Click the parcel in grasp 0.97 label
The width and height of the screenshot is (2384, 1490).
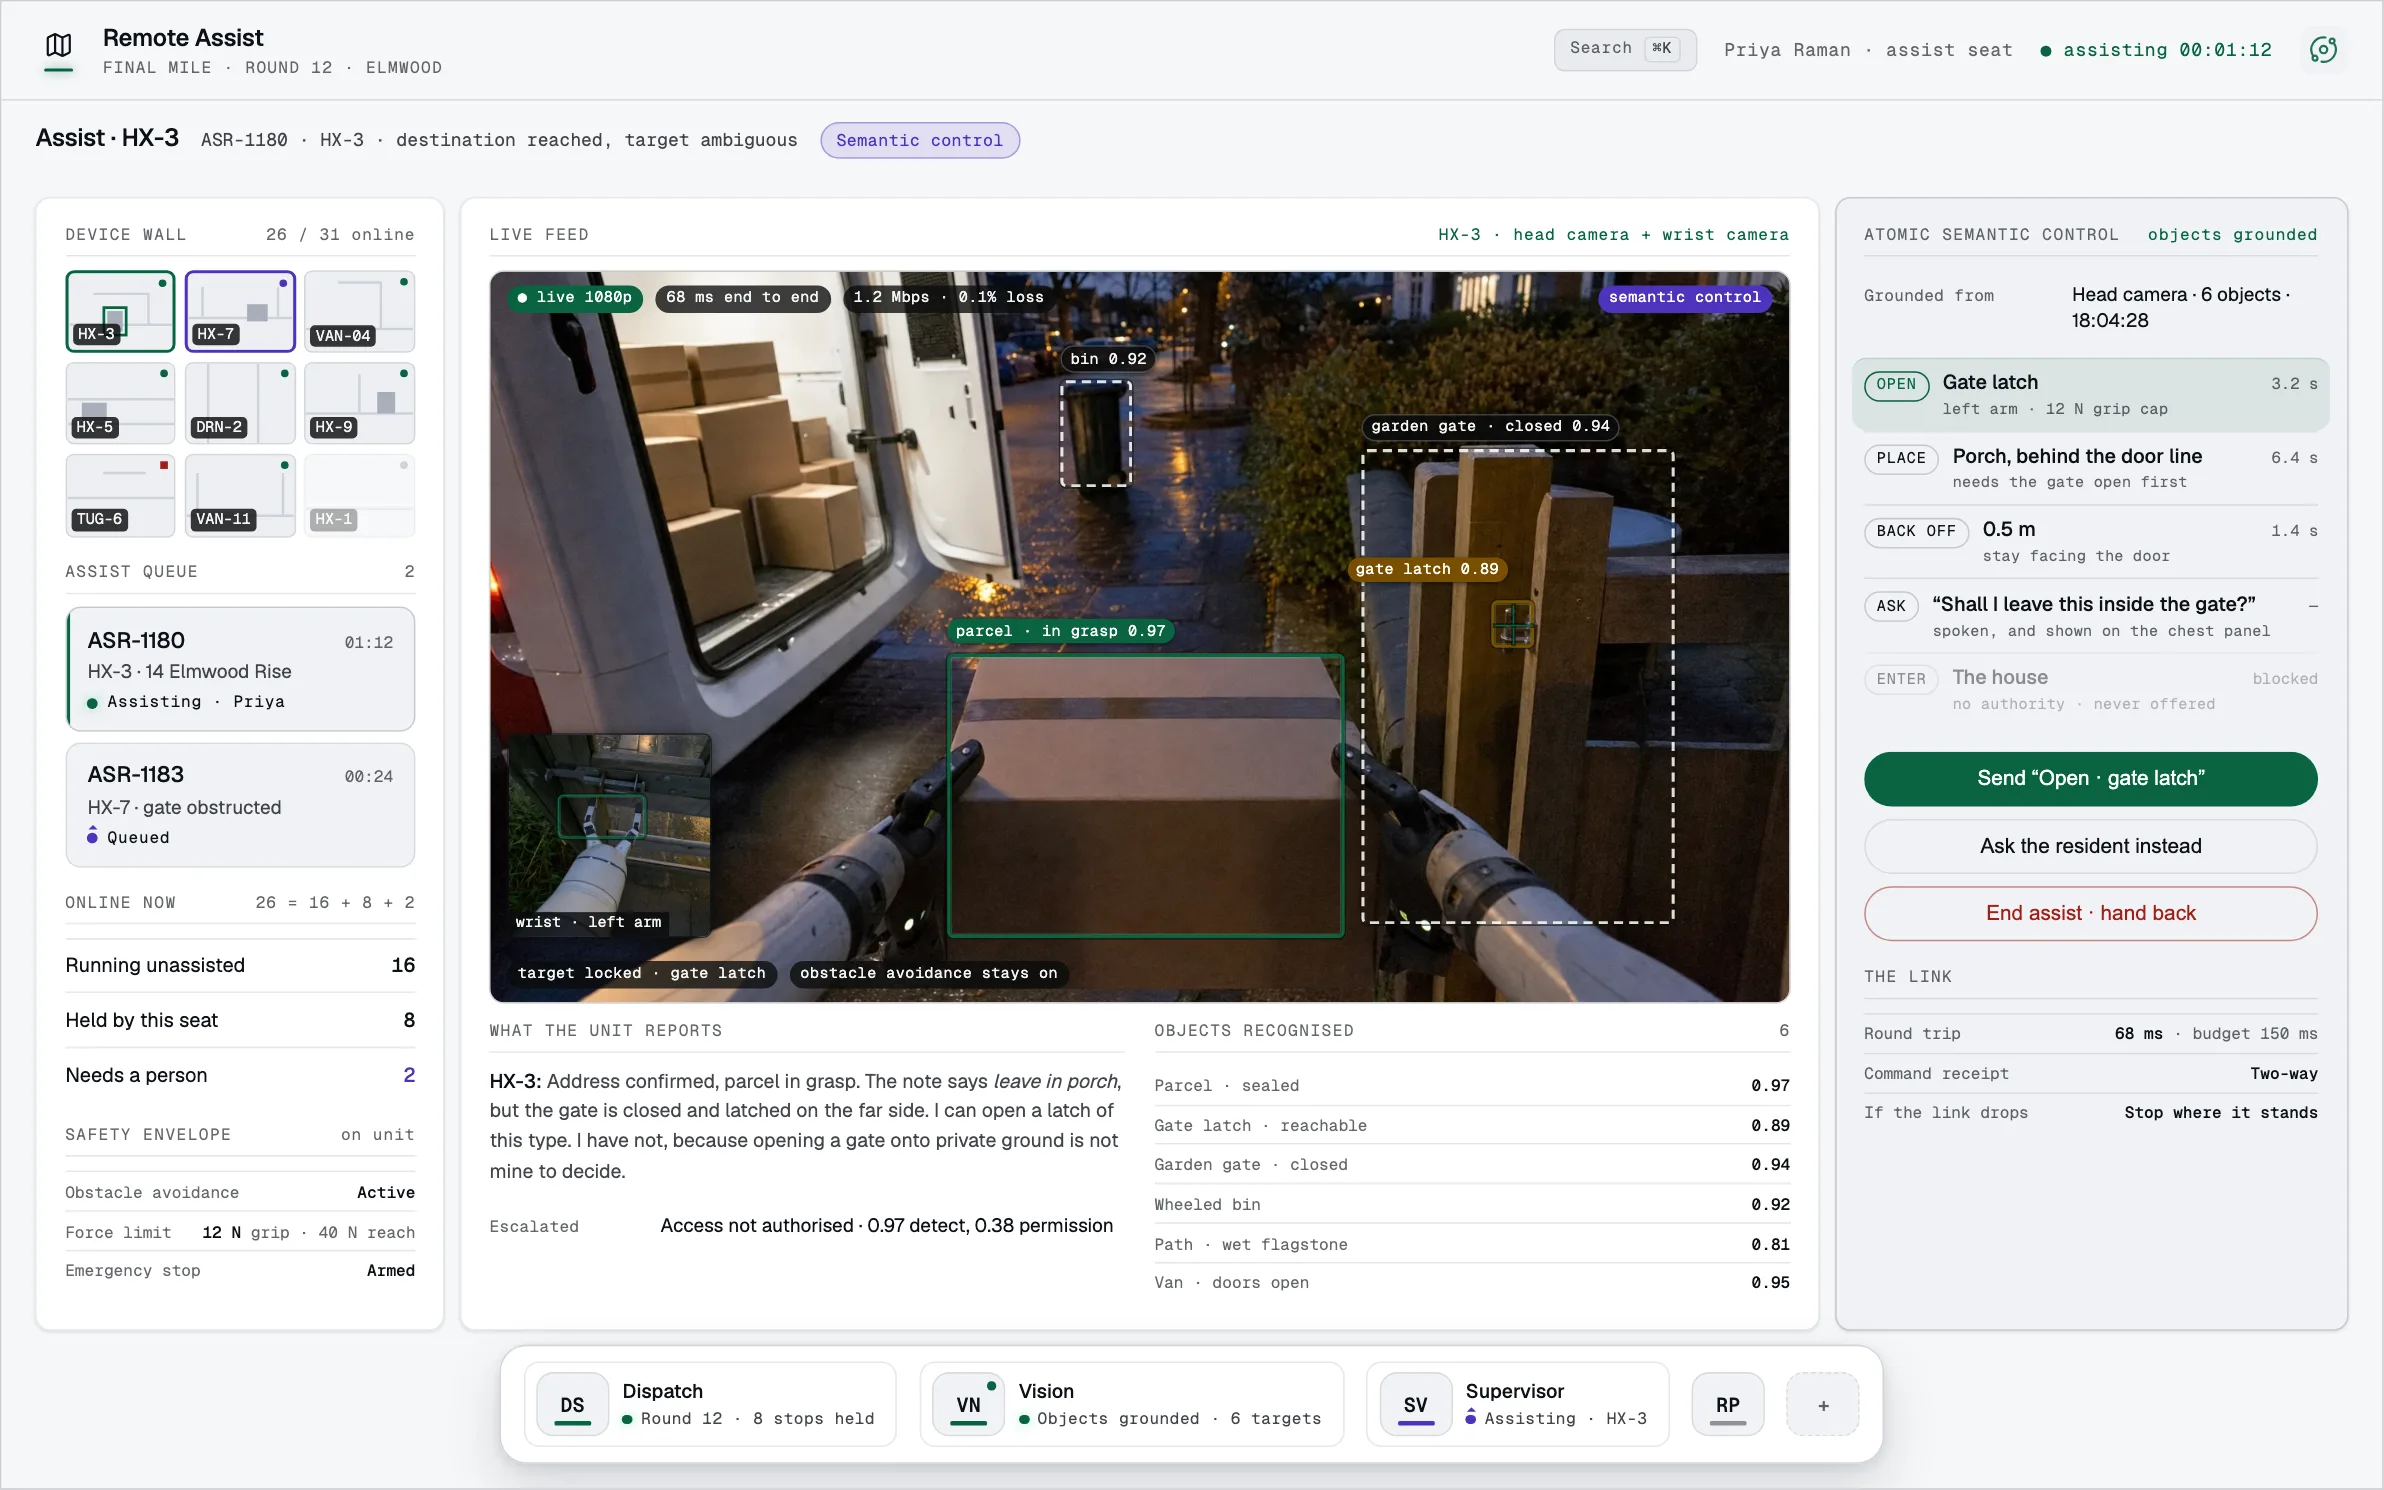pyautogui.click(x=1060, y=631)
